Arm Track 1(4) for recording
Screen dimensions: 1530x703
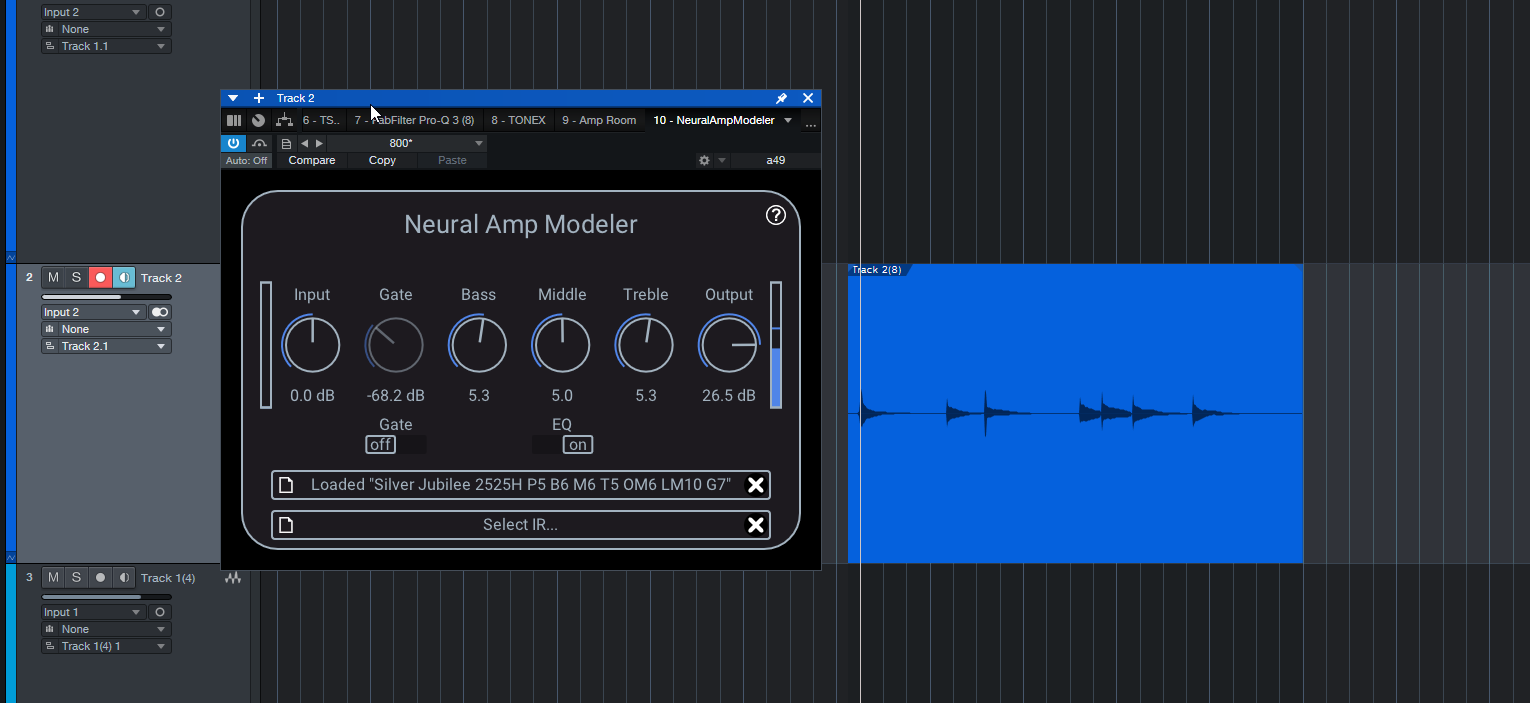click(x=100, y=577)
